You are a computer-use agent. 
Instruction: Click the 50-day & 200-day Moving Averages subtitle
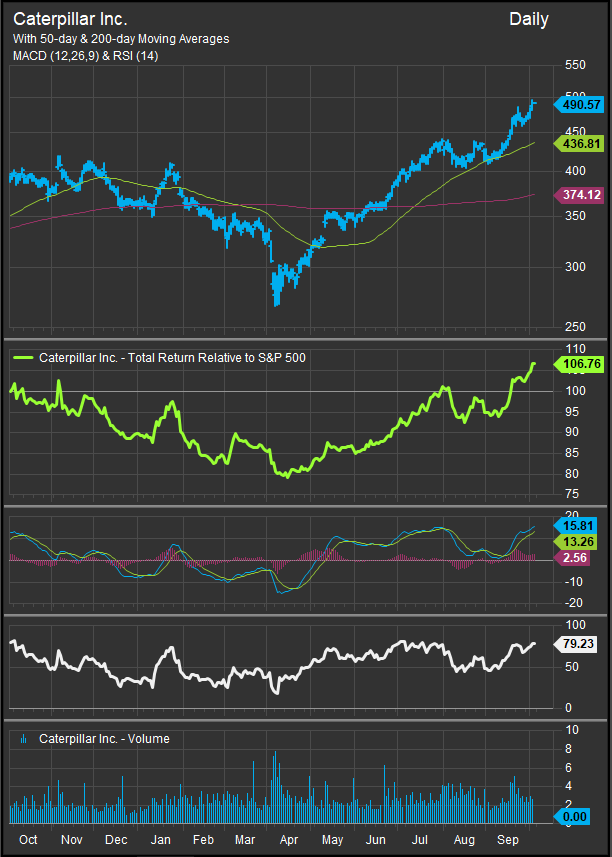(121, 39)
